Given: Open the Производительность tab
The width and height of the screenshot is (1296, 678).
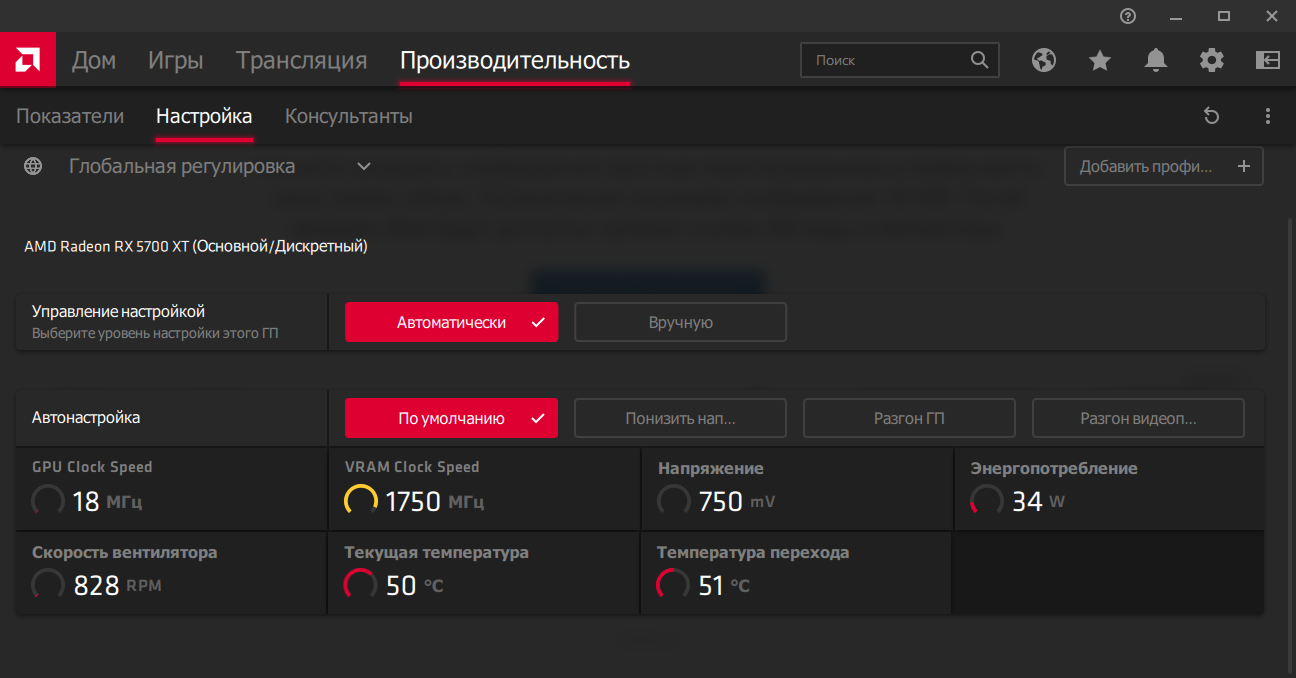Looking at the screenshot, I should point(515,60).
